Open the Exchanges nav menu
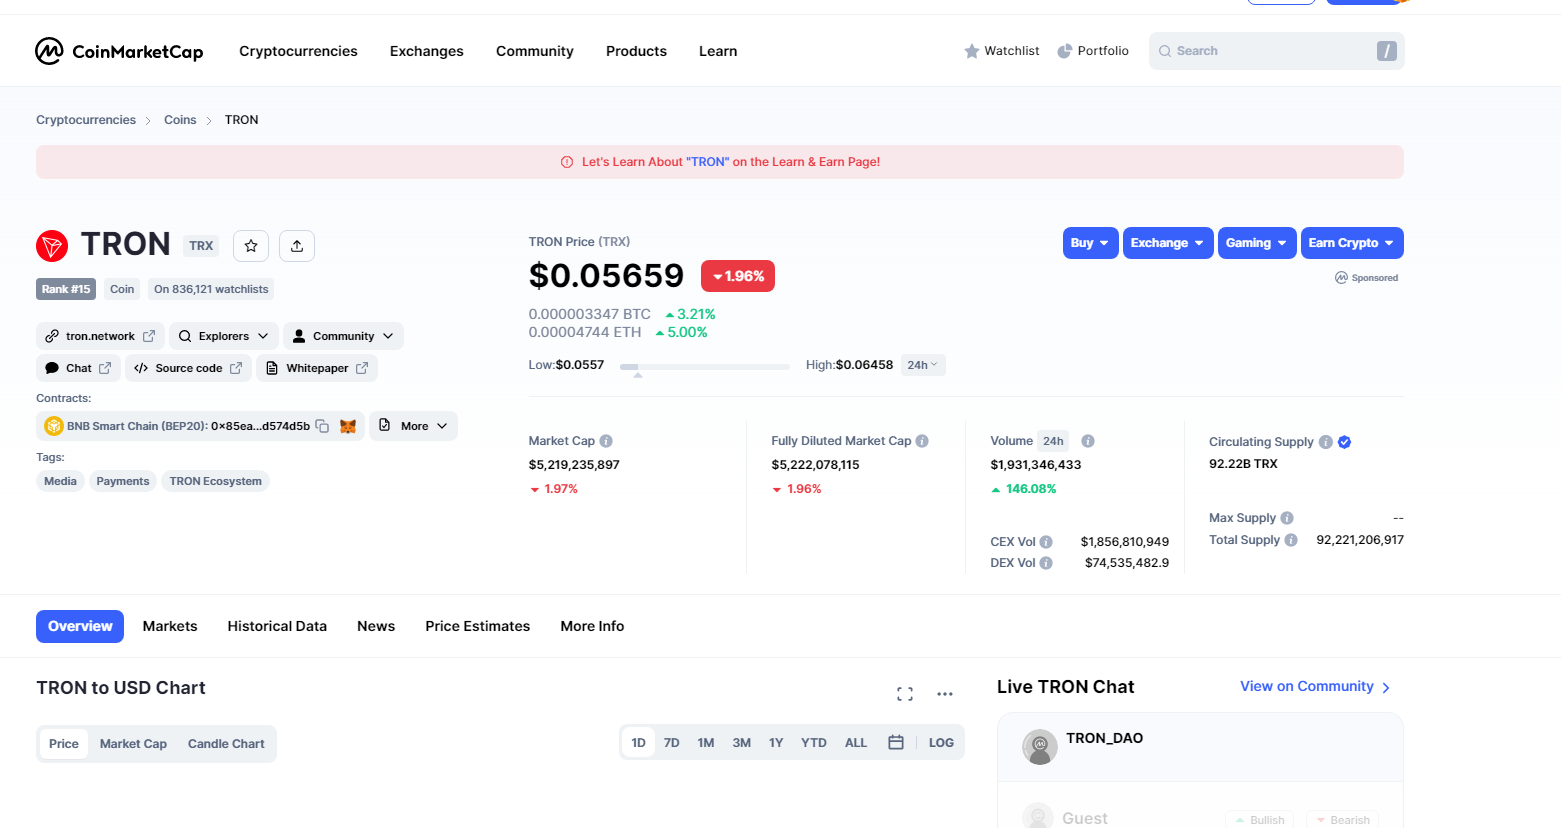This screenshot has height=828, width=1561. (x=427, y=51)
